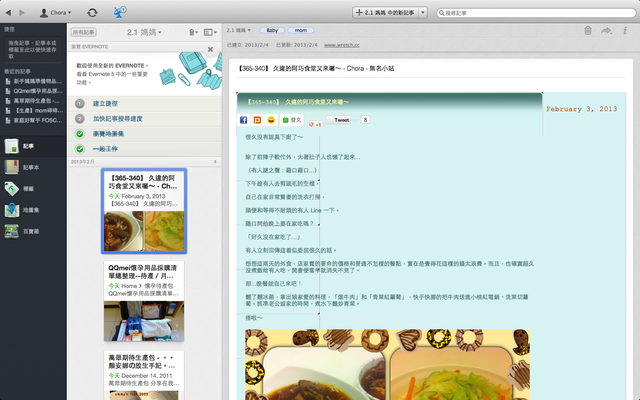The image size is (640, 400).
Task: Click the 2013年2月 month header
Action: 83,162
